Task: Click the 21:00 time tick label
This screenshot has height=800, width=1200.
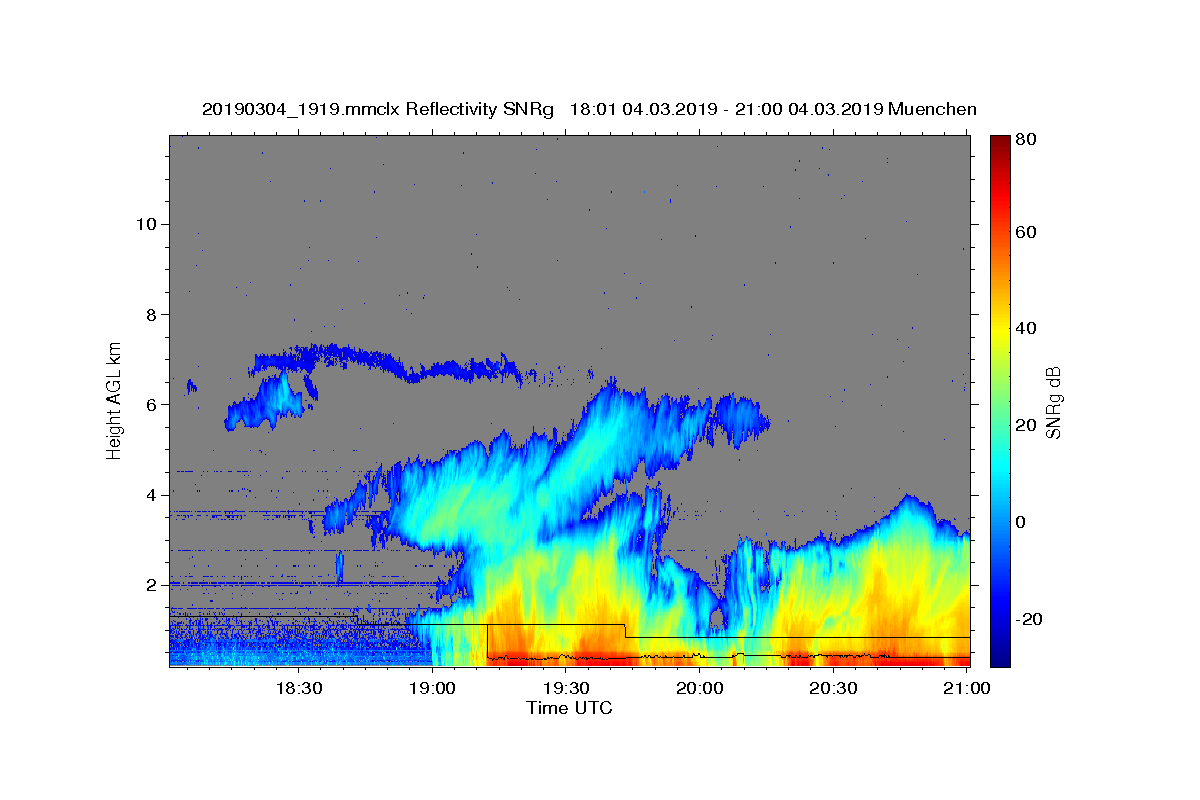Action: pos(966,688)
